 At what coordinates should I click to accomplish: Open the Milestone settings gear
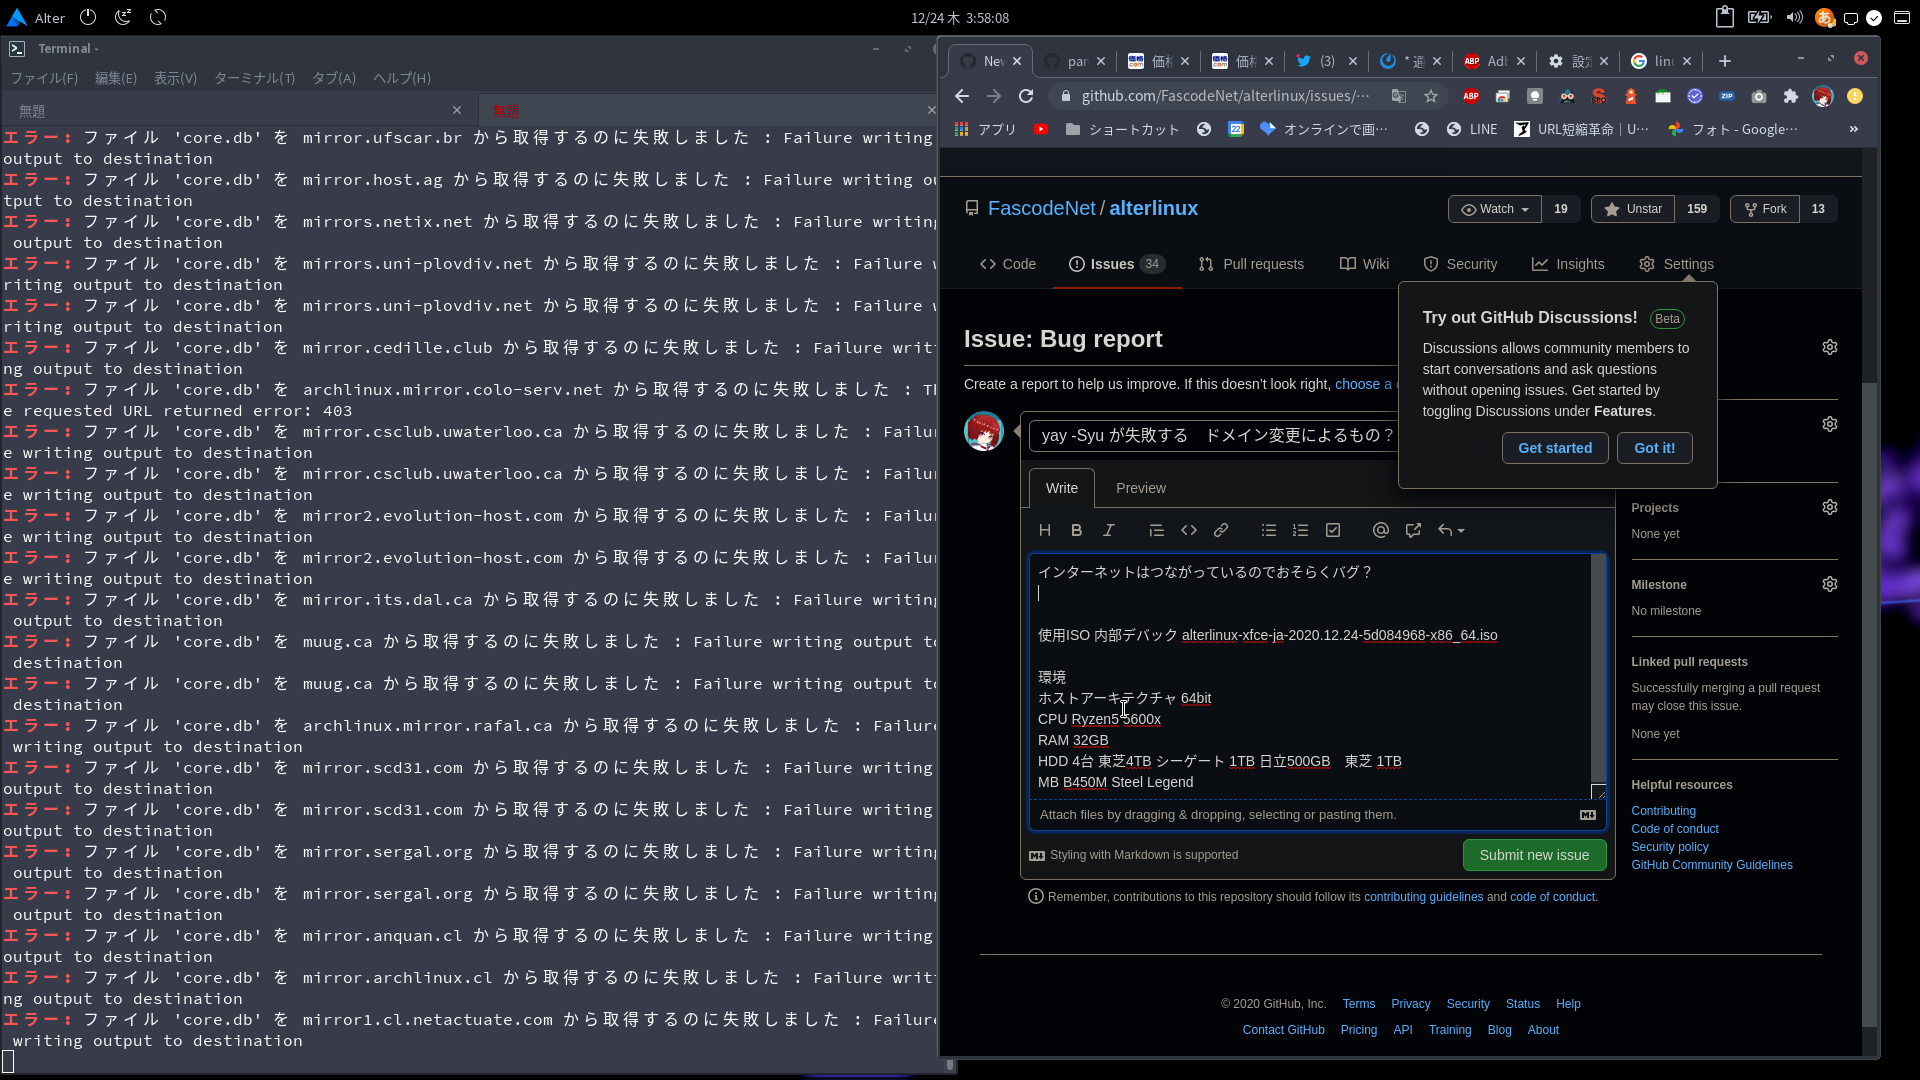(x=1830, y=584)
